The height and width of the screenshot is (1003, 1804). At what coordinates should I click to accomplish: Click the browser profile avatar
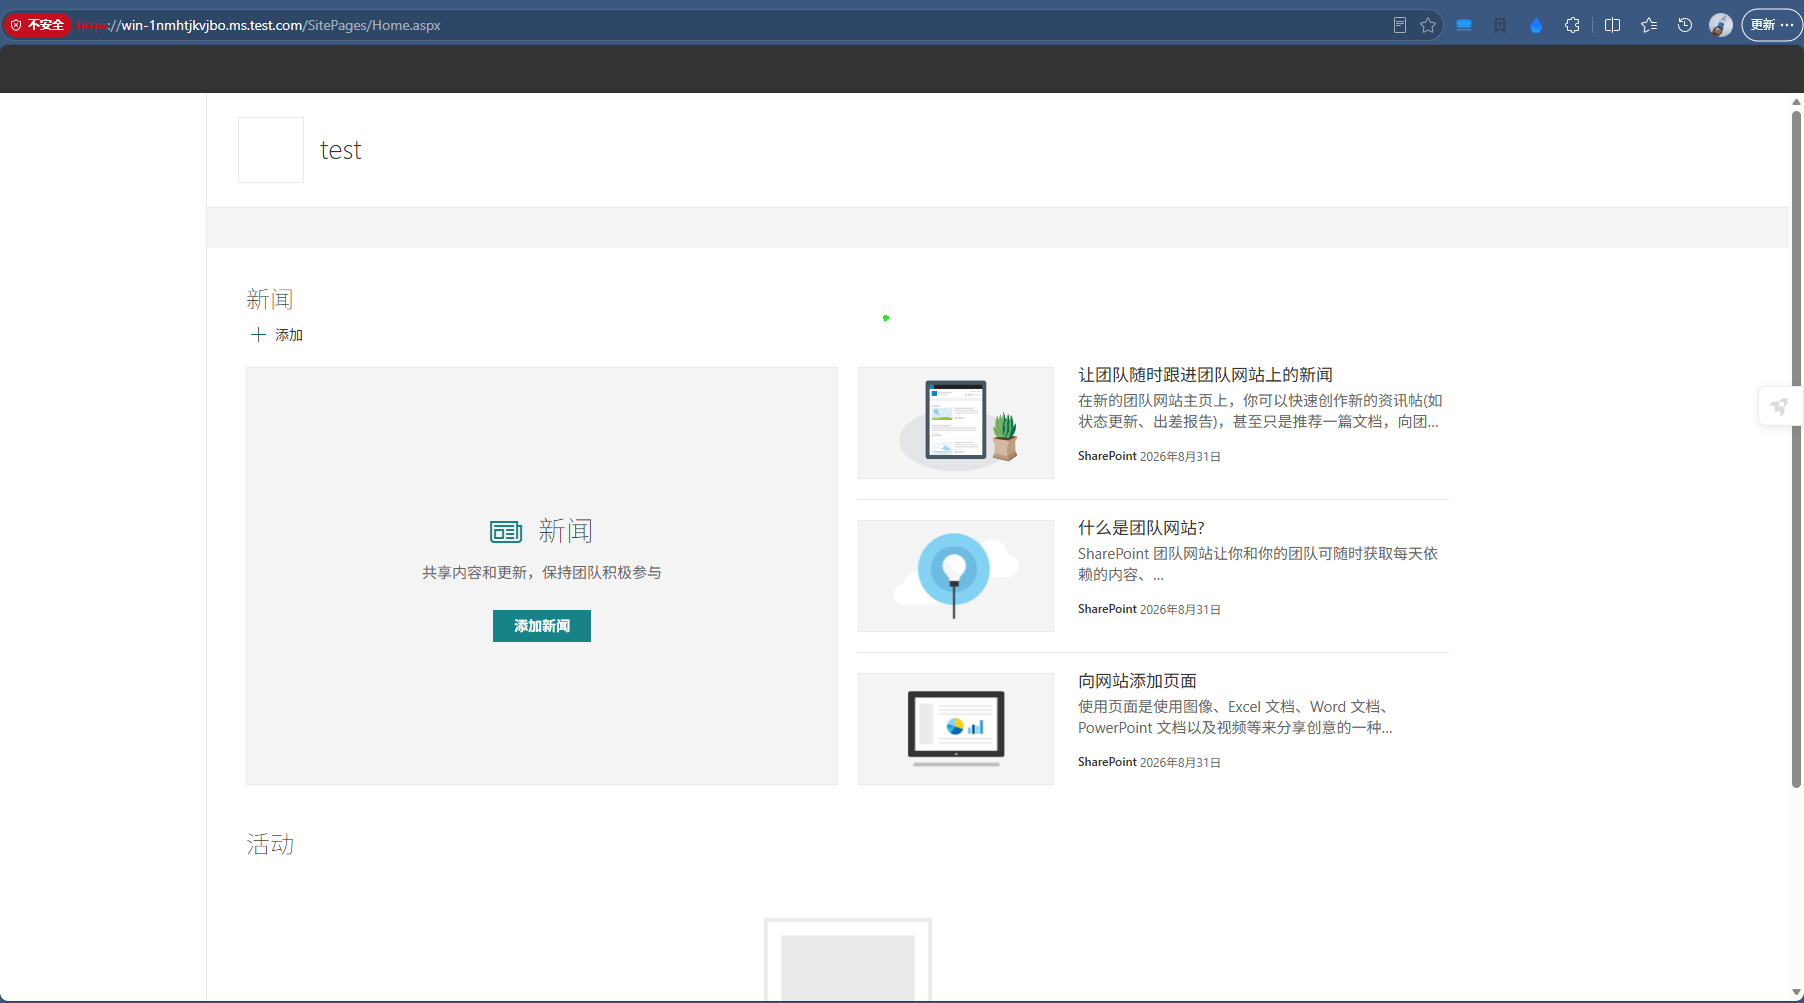pos(1721,25)
